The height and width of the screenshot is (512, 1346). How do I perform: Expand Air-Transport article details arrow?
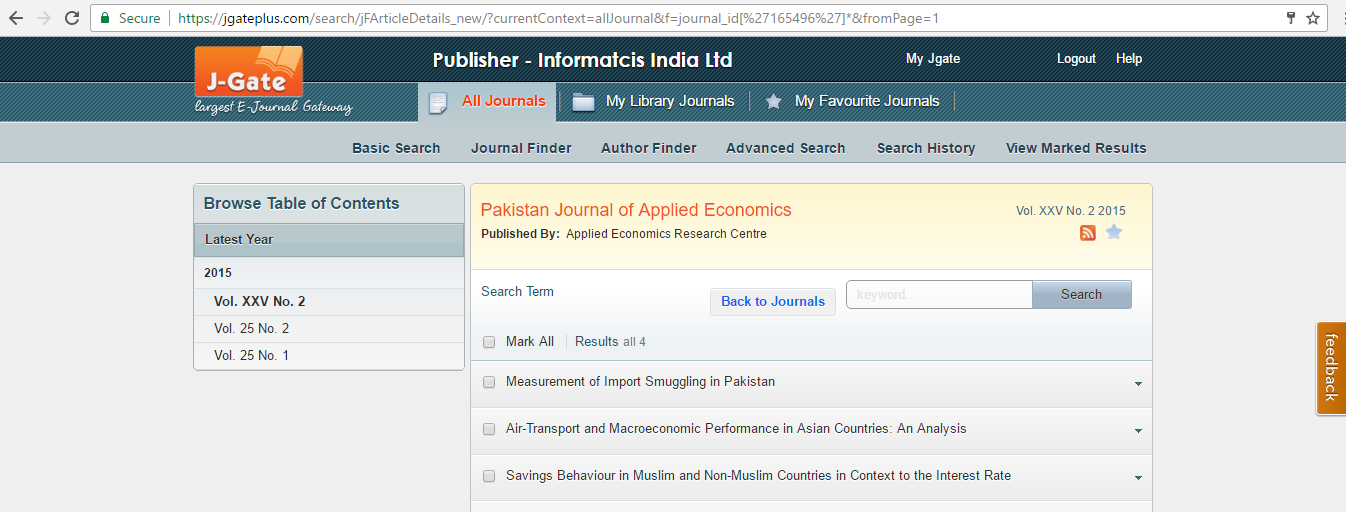tap(1138, 431)
